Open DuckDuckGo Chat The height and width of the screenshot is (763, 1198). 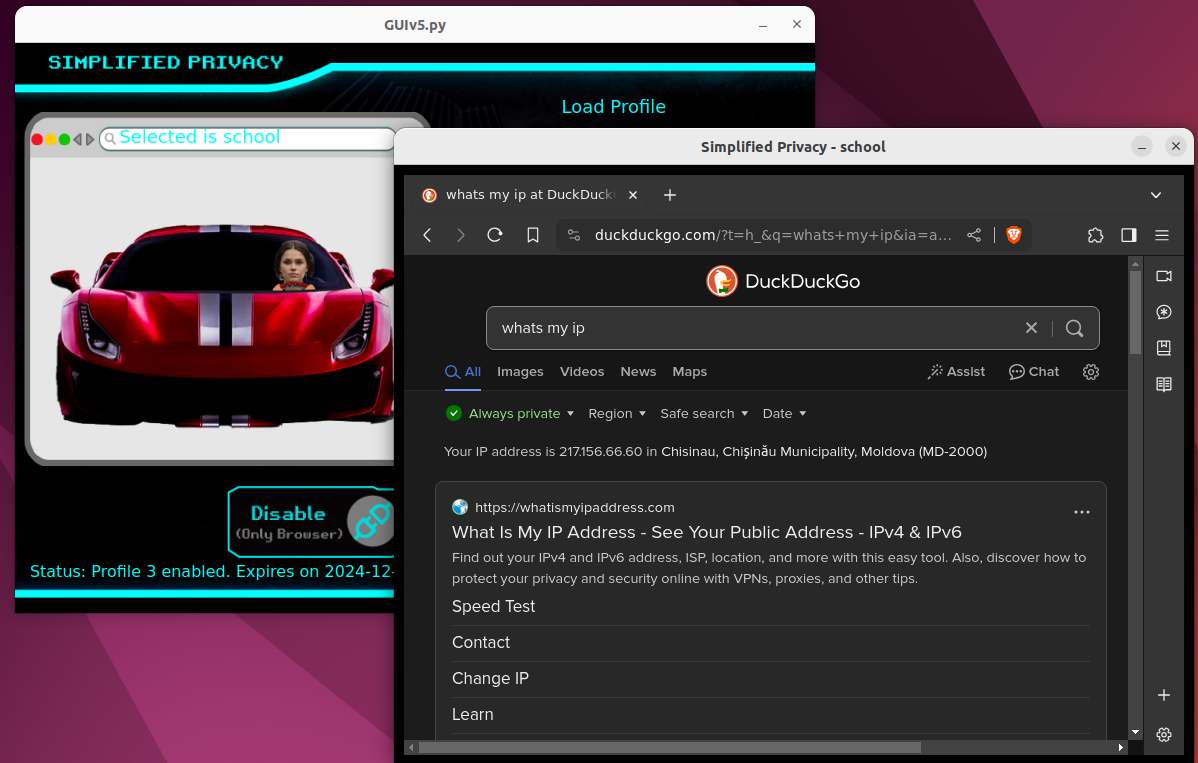[1034, 372]
